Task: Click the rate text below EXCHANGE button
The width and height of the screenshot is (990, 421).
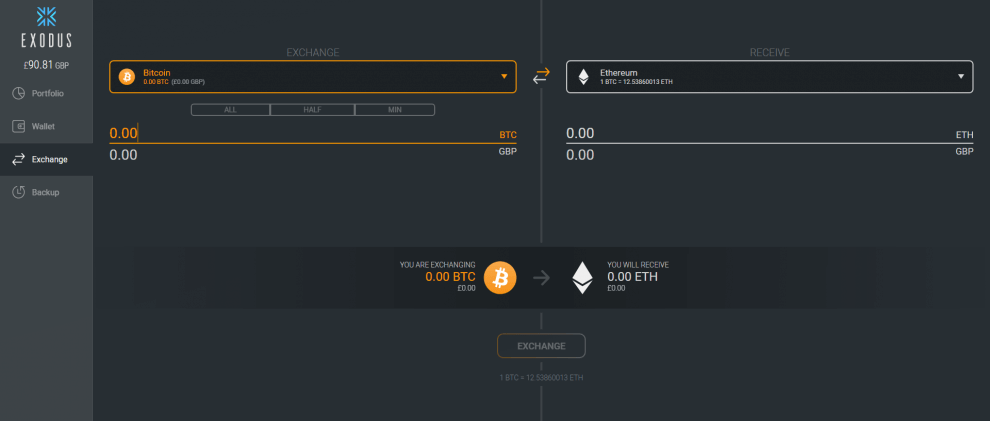Action: coord(541,377)
